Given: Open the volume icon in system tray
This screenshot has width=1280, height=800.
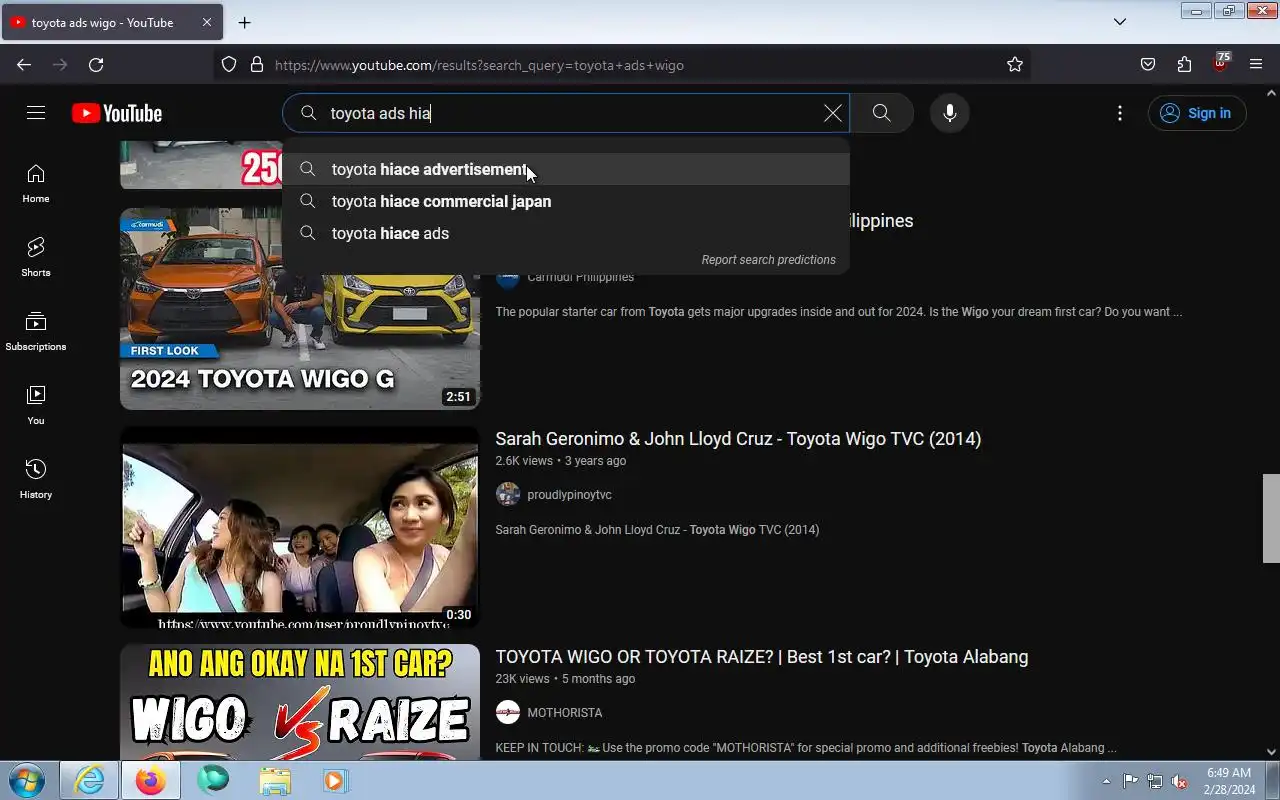Looking at the screenshot, I should (1179, 781).
